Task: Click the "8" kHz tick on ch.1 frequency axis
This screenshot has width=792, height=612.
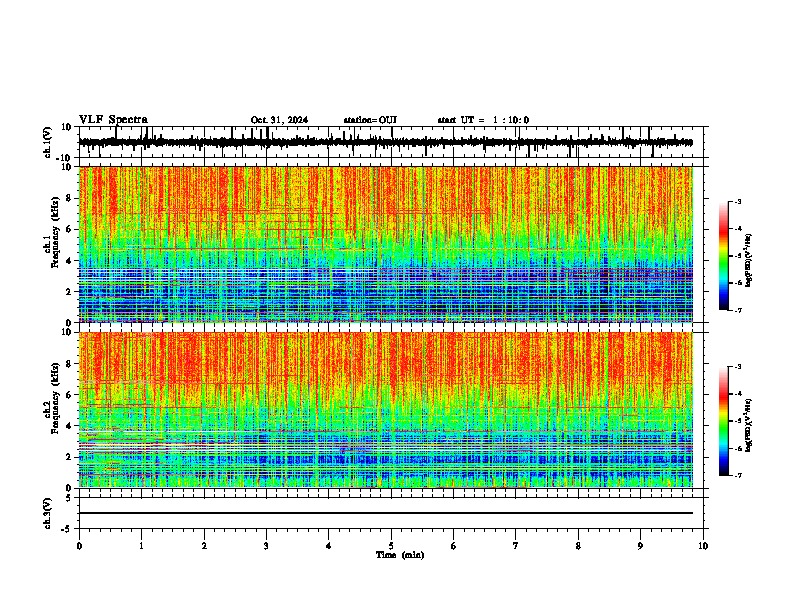Action: point(69,198)
